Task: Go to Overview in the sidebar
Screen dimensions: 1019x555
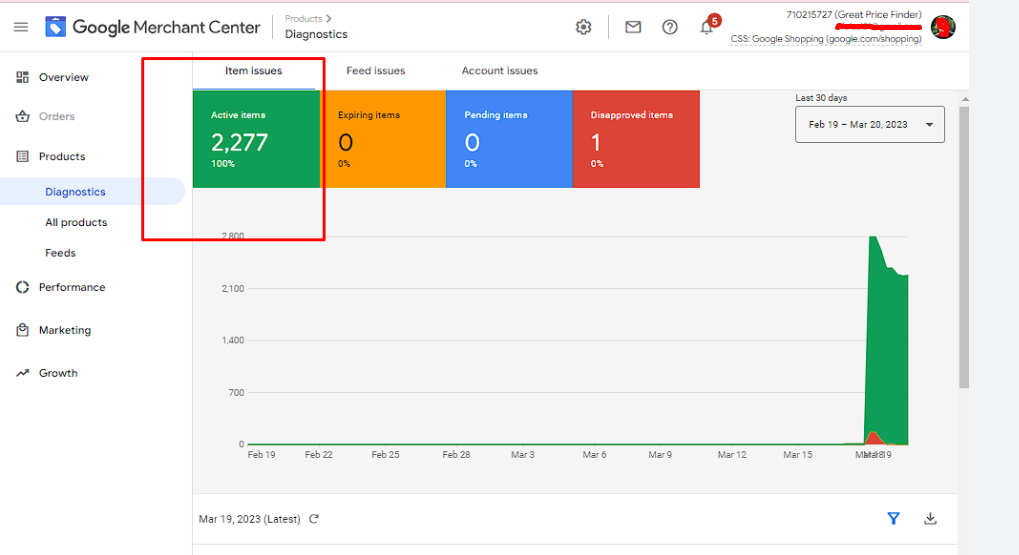Action: 64,77
